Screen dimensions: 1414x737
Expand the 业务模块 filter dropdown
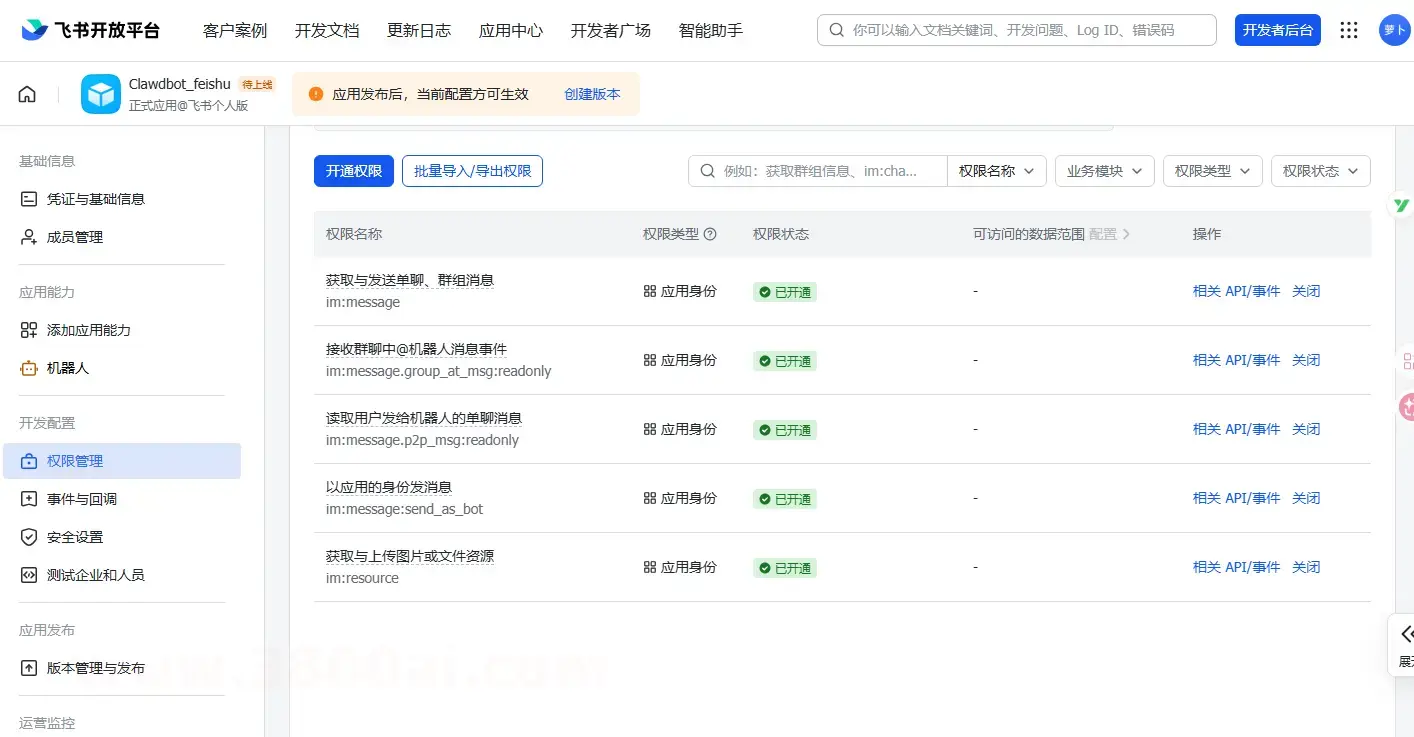(1104, 171)
